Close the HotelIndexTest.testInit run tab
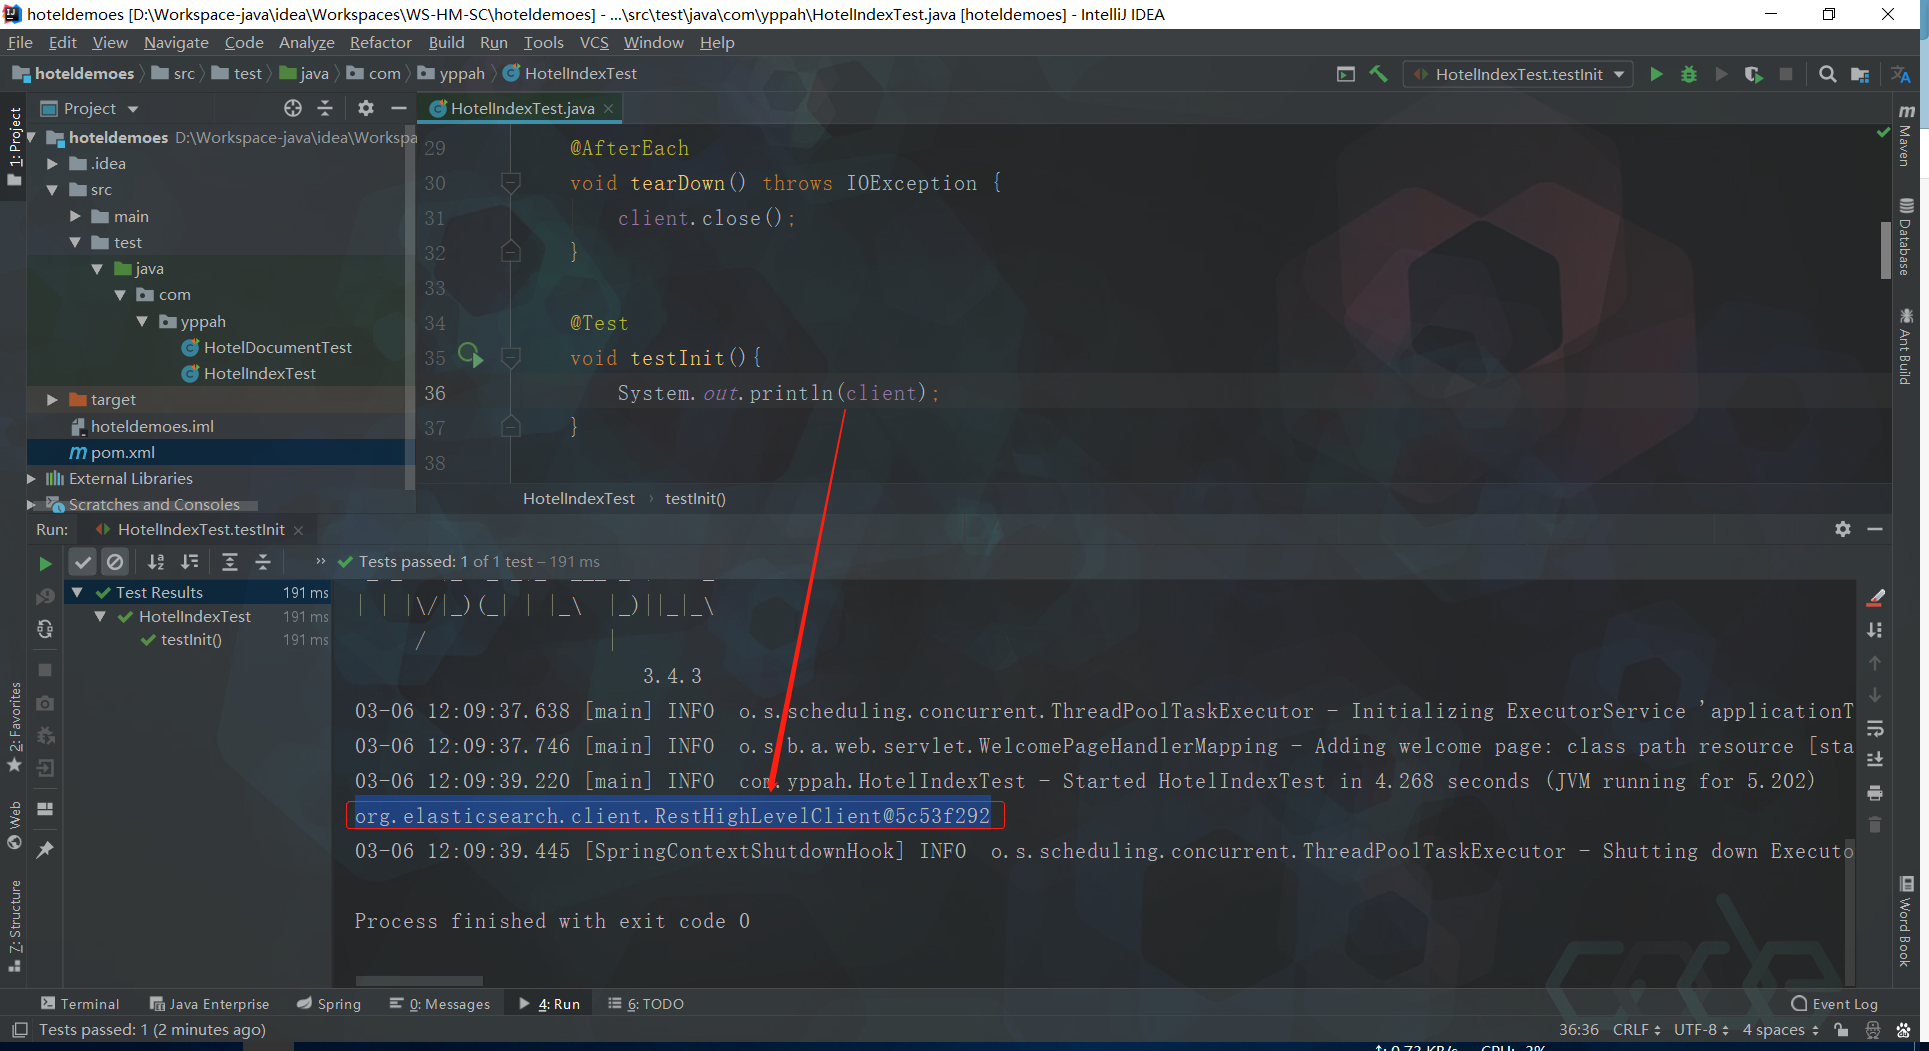 click(x=298, y=530)
